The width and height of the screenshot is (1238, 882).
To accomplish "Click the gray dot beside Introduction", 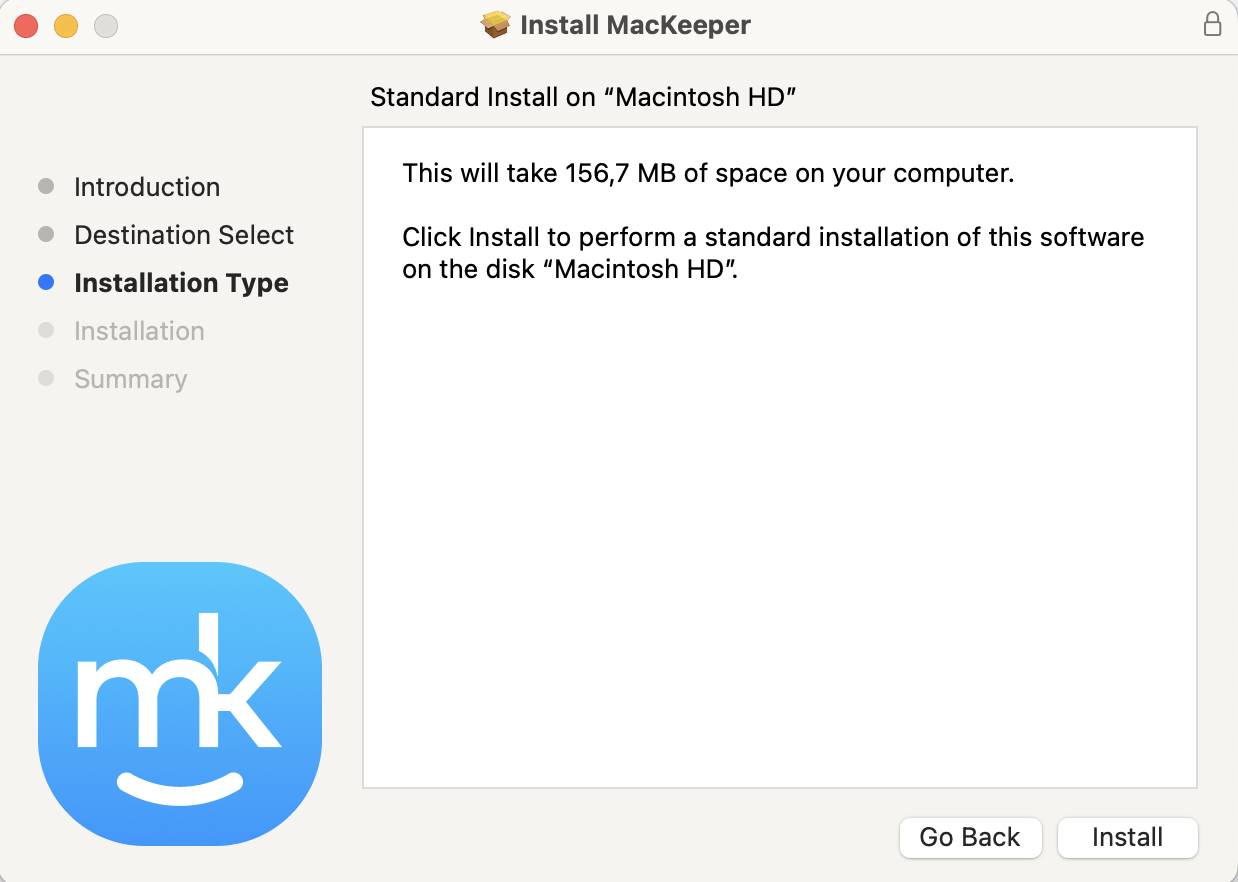I will [x=46, y=186].
